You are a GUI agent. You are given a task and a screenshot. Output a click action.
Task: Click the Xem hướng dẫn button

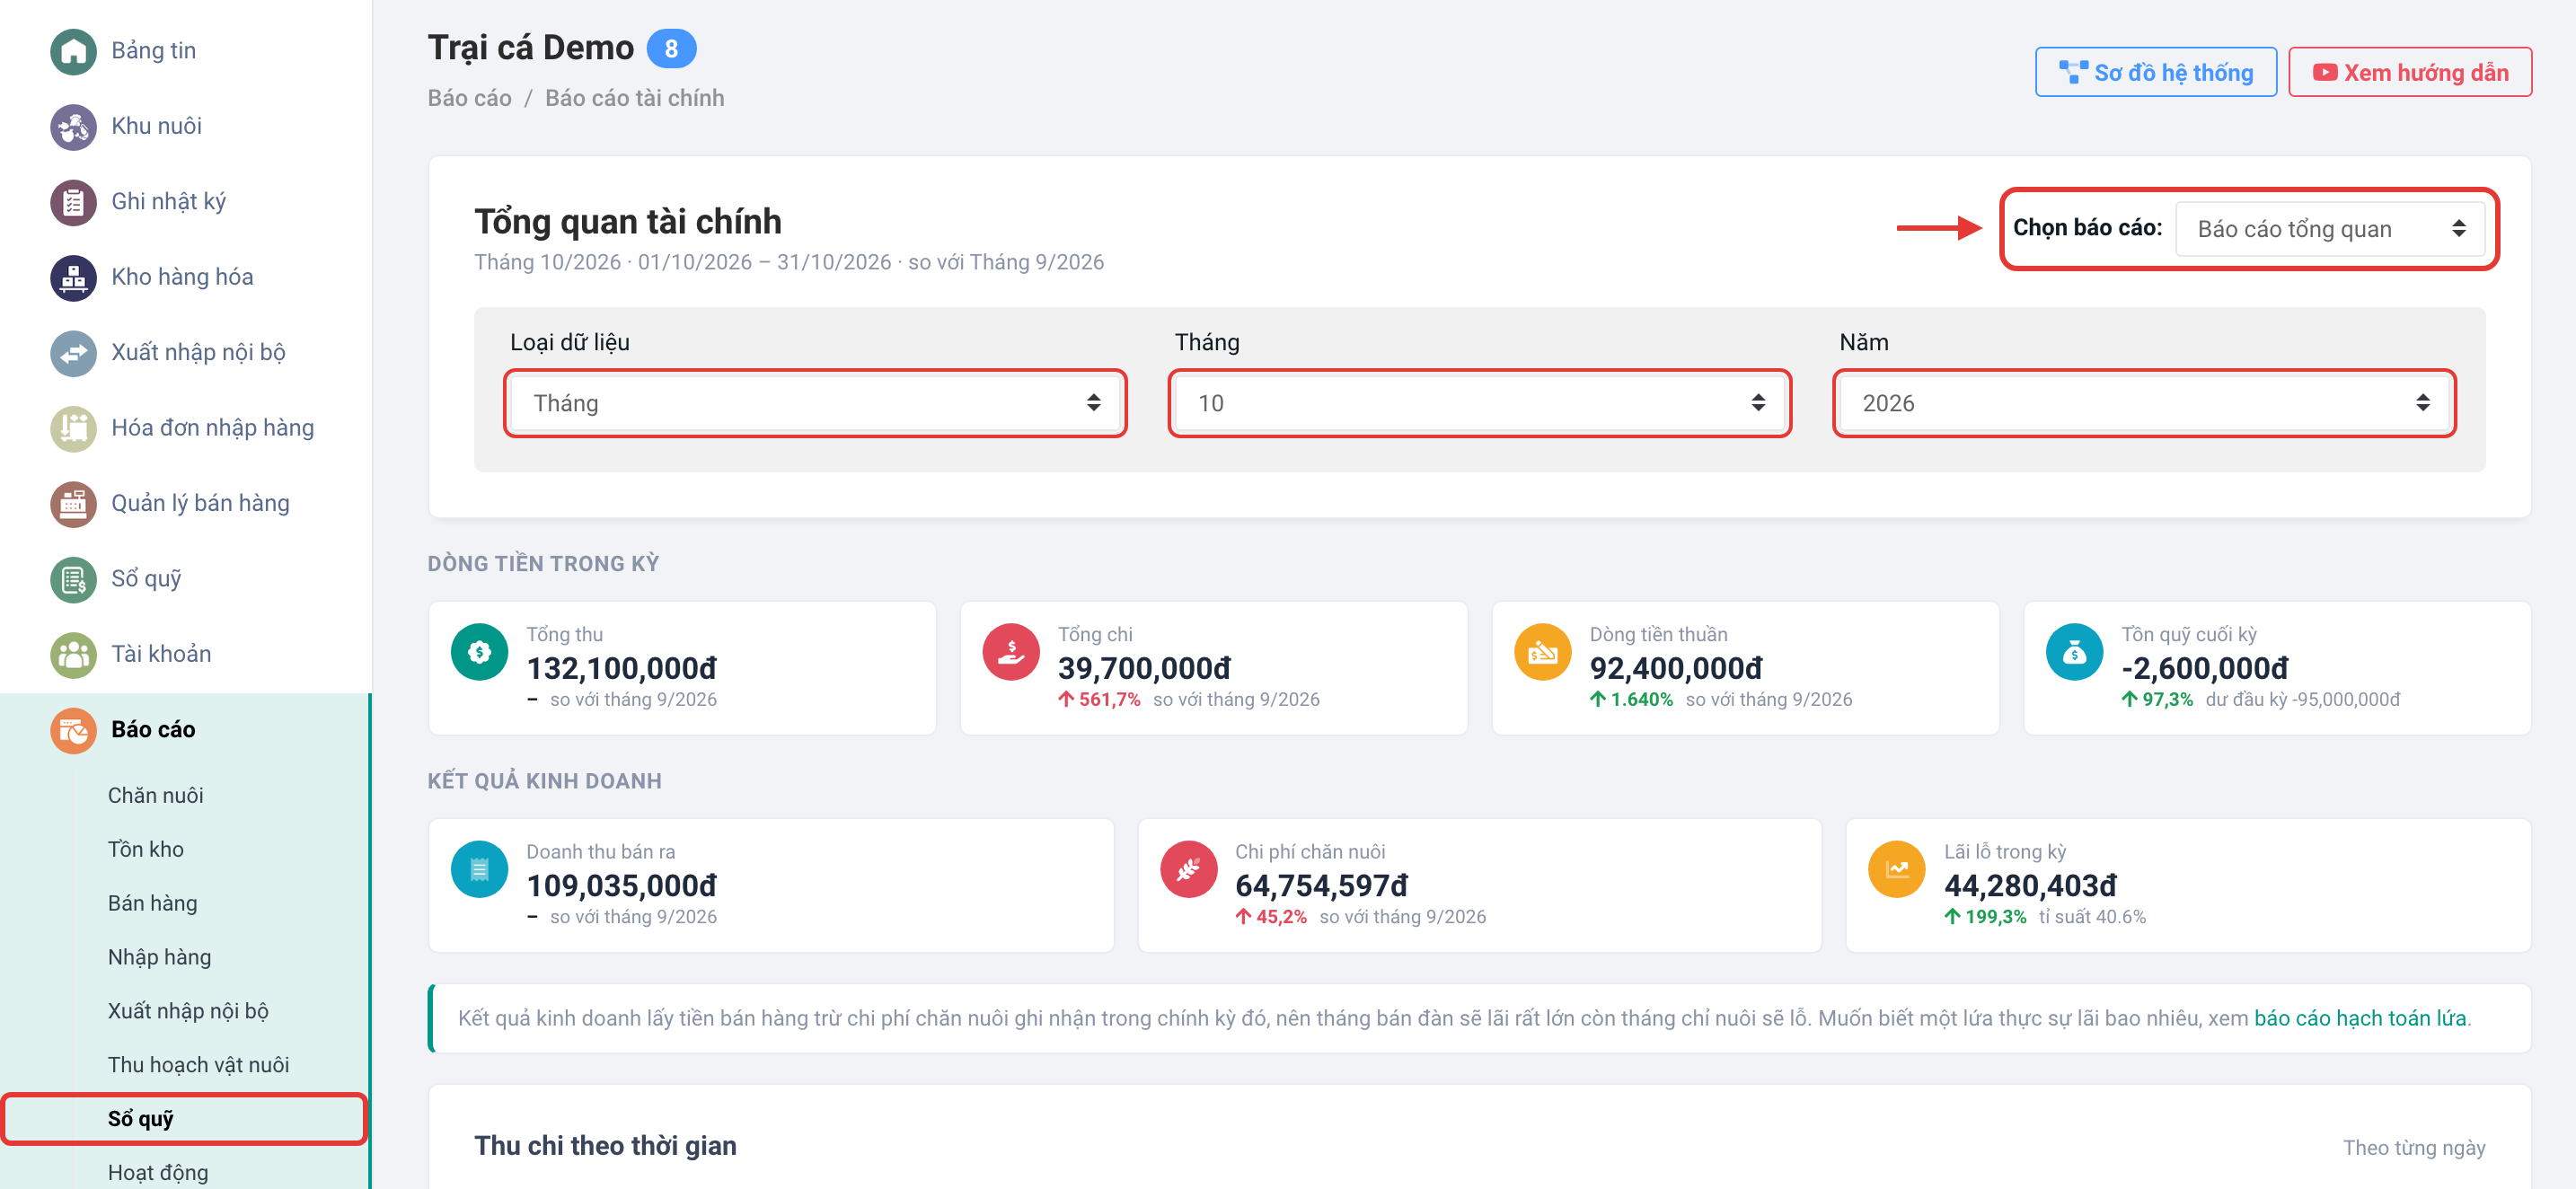pos(2410,72)
